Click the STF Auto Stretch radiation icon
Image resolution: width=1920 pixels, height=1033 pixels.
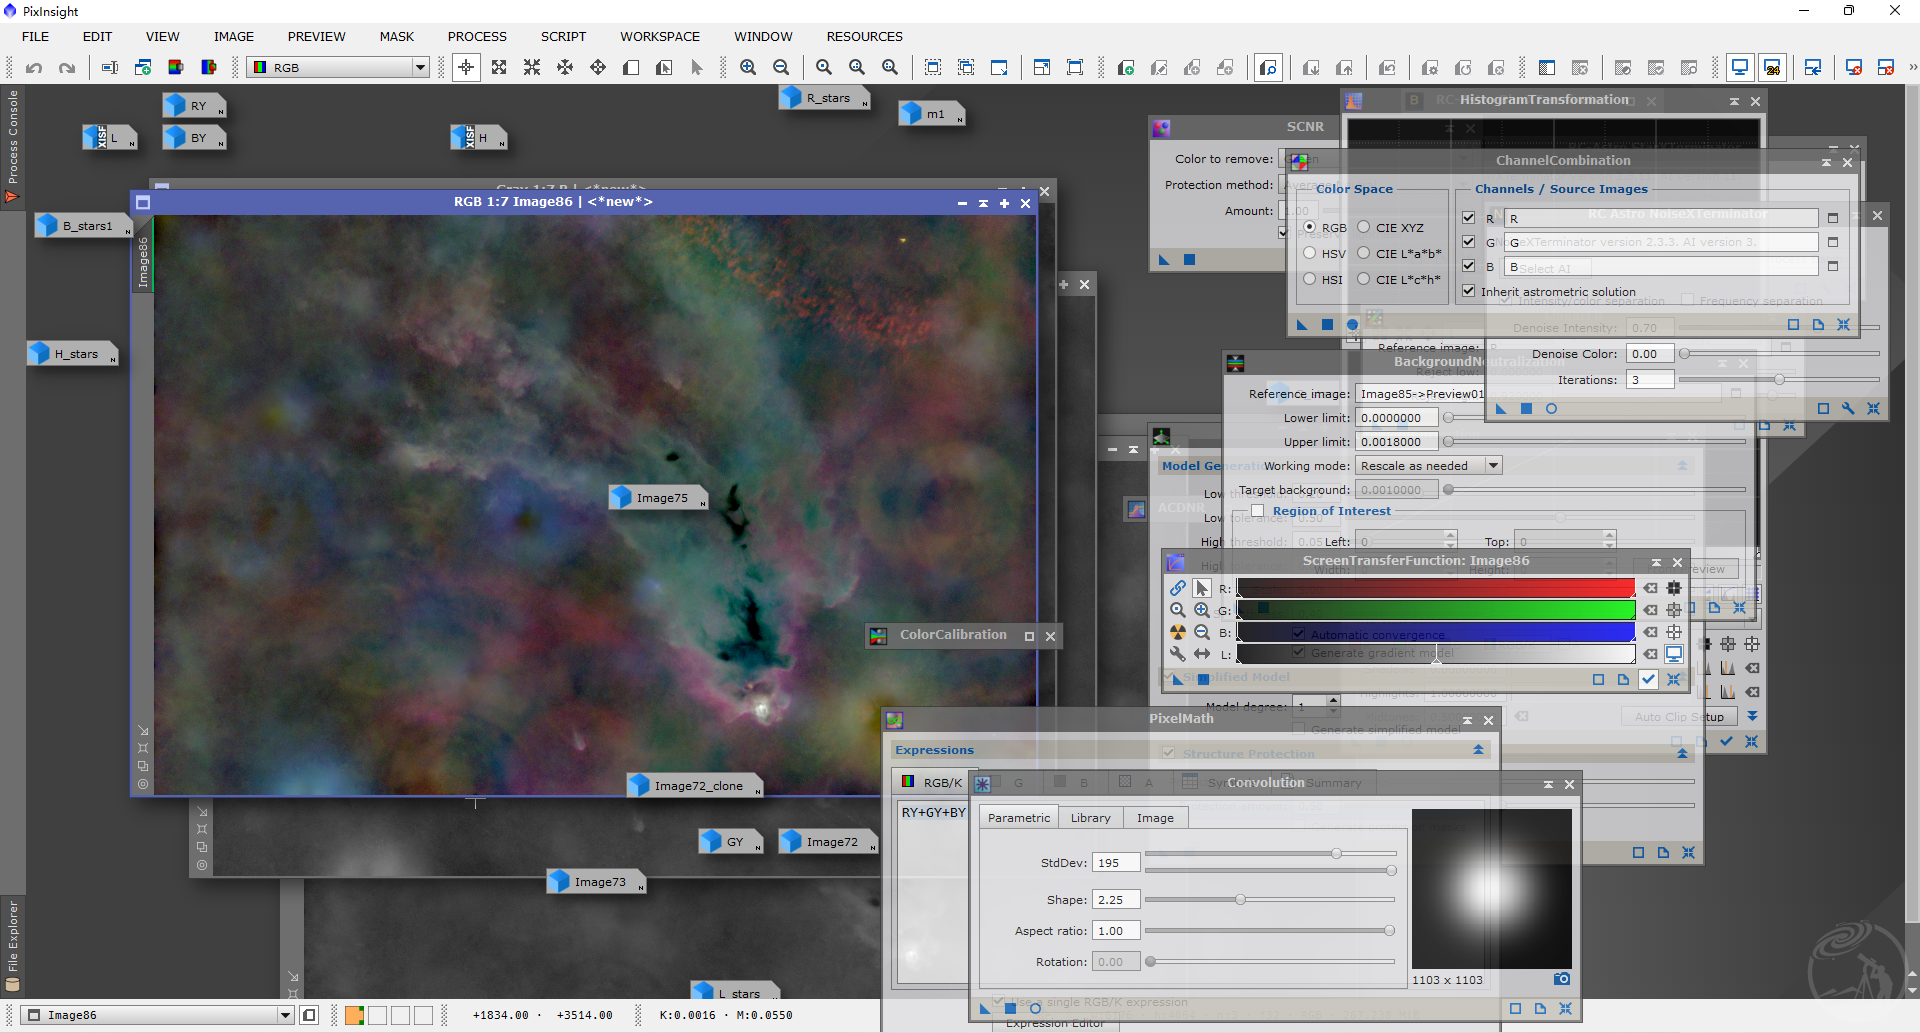(x=1178, y=632)
